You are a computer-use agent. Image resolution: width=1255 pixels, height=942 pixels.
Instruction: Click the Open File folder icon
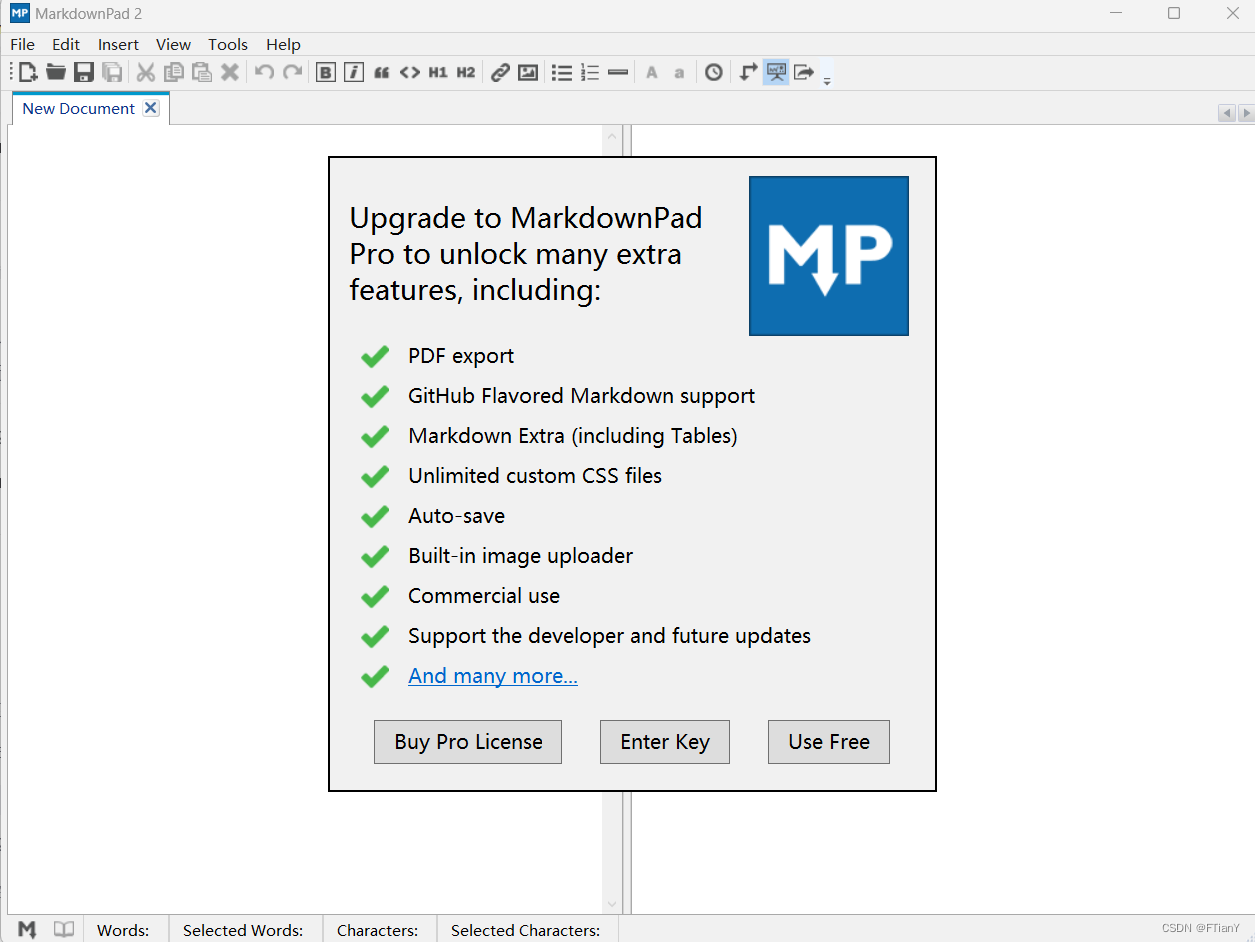[56, 72]
